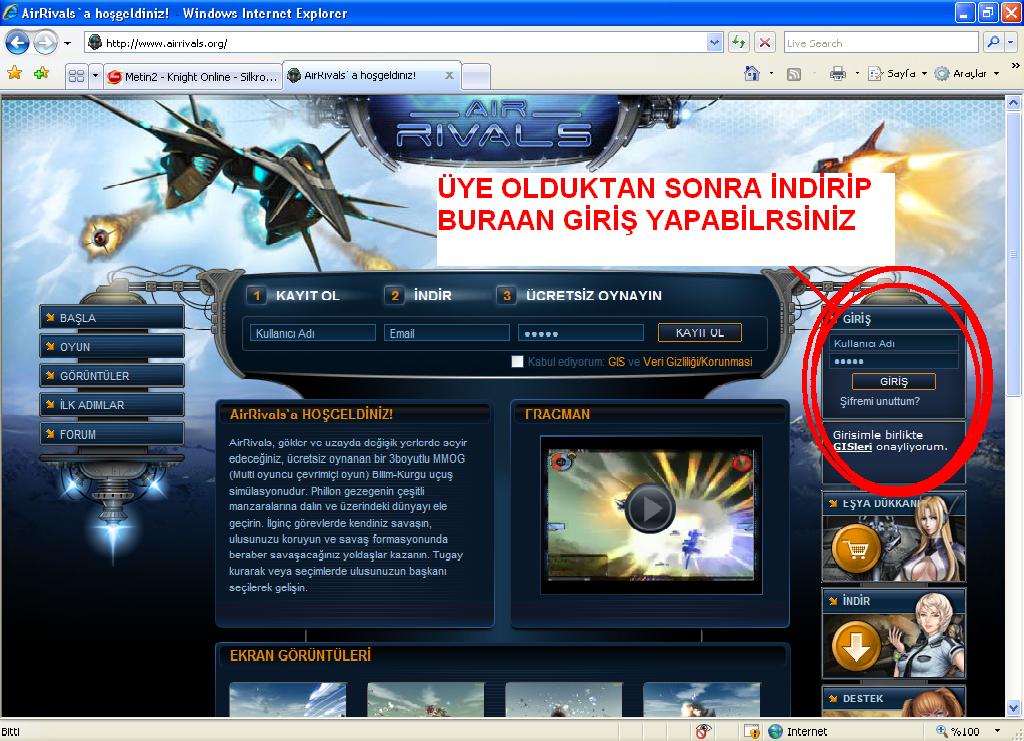The image size is (1024, 741).
Task: Open the DESTEK support banner
Action: (x=893, y=701)
